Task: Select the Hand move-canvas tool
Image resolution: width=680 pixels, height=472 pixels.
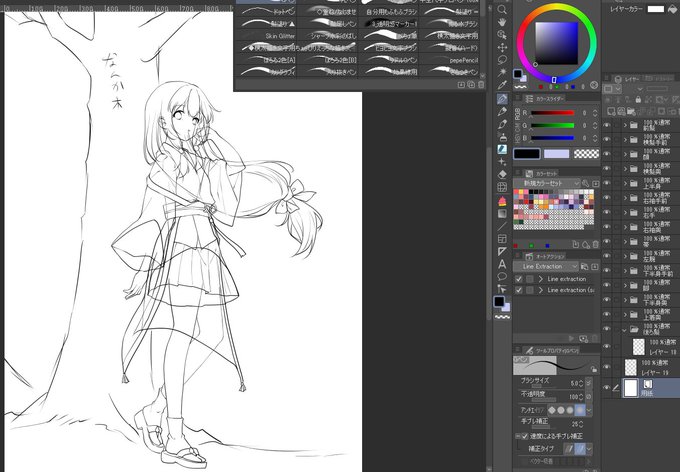Action: (502, 22)
